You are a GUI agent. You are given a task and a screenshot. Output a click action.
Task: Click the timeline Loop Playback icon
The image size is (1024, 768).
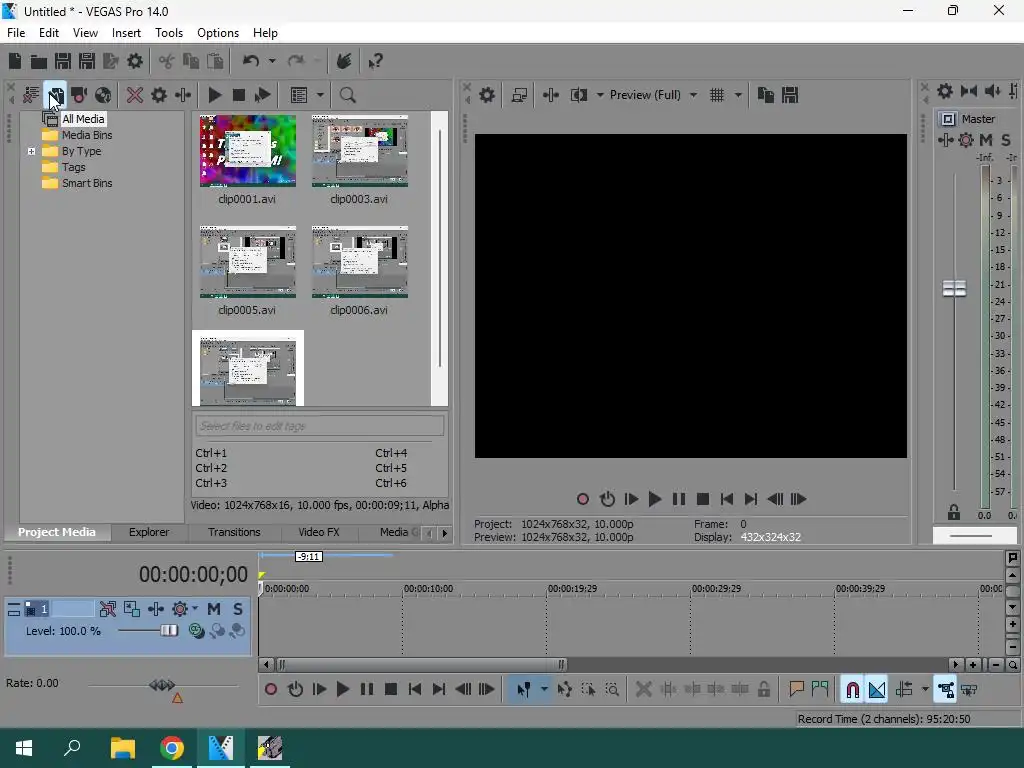(x=295, y=690)
